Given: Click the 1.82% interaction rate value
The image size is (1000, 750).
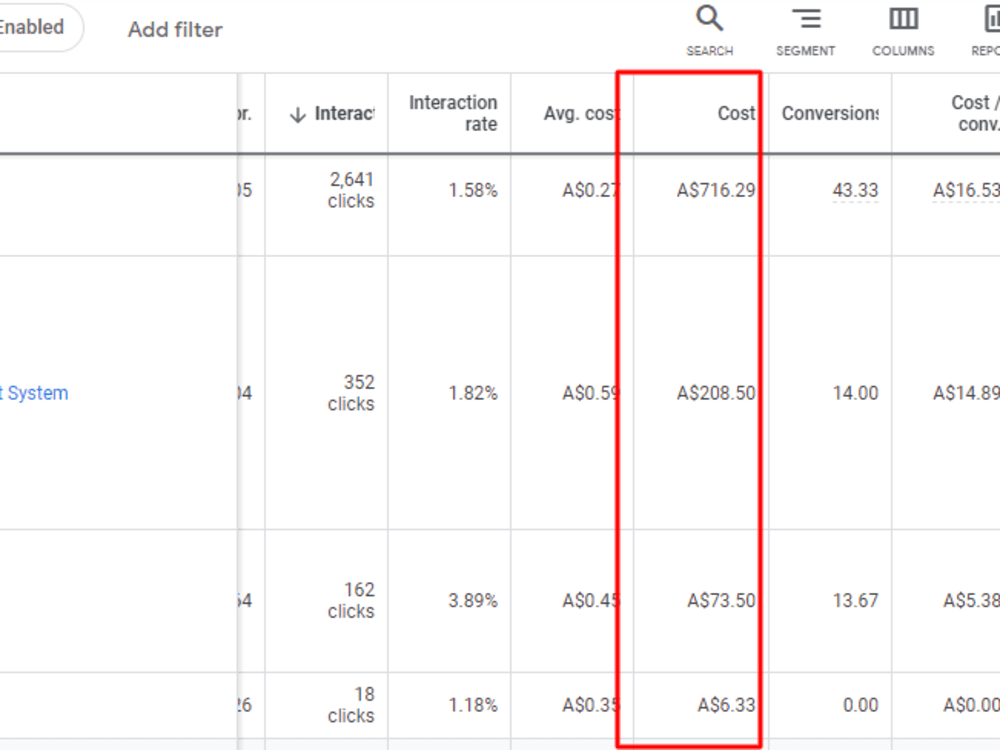Looking at the screenshot, I should [473, 393].
